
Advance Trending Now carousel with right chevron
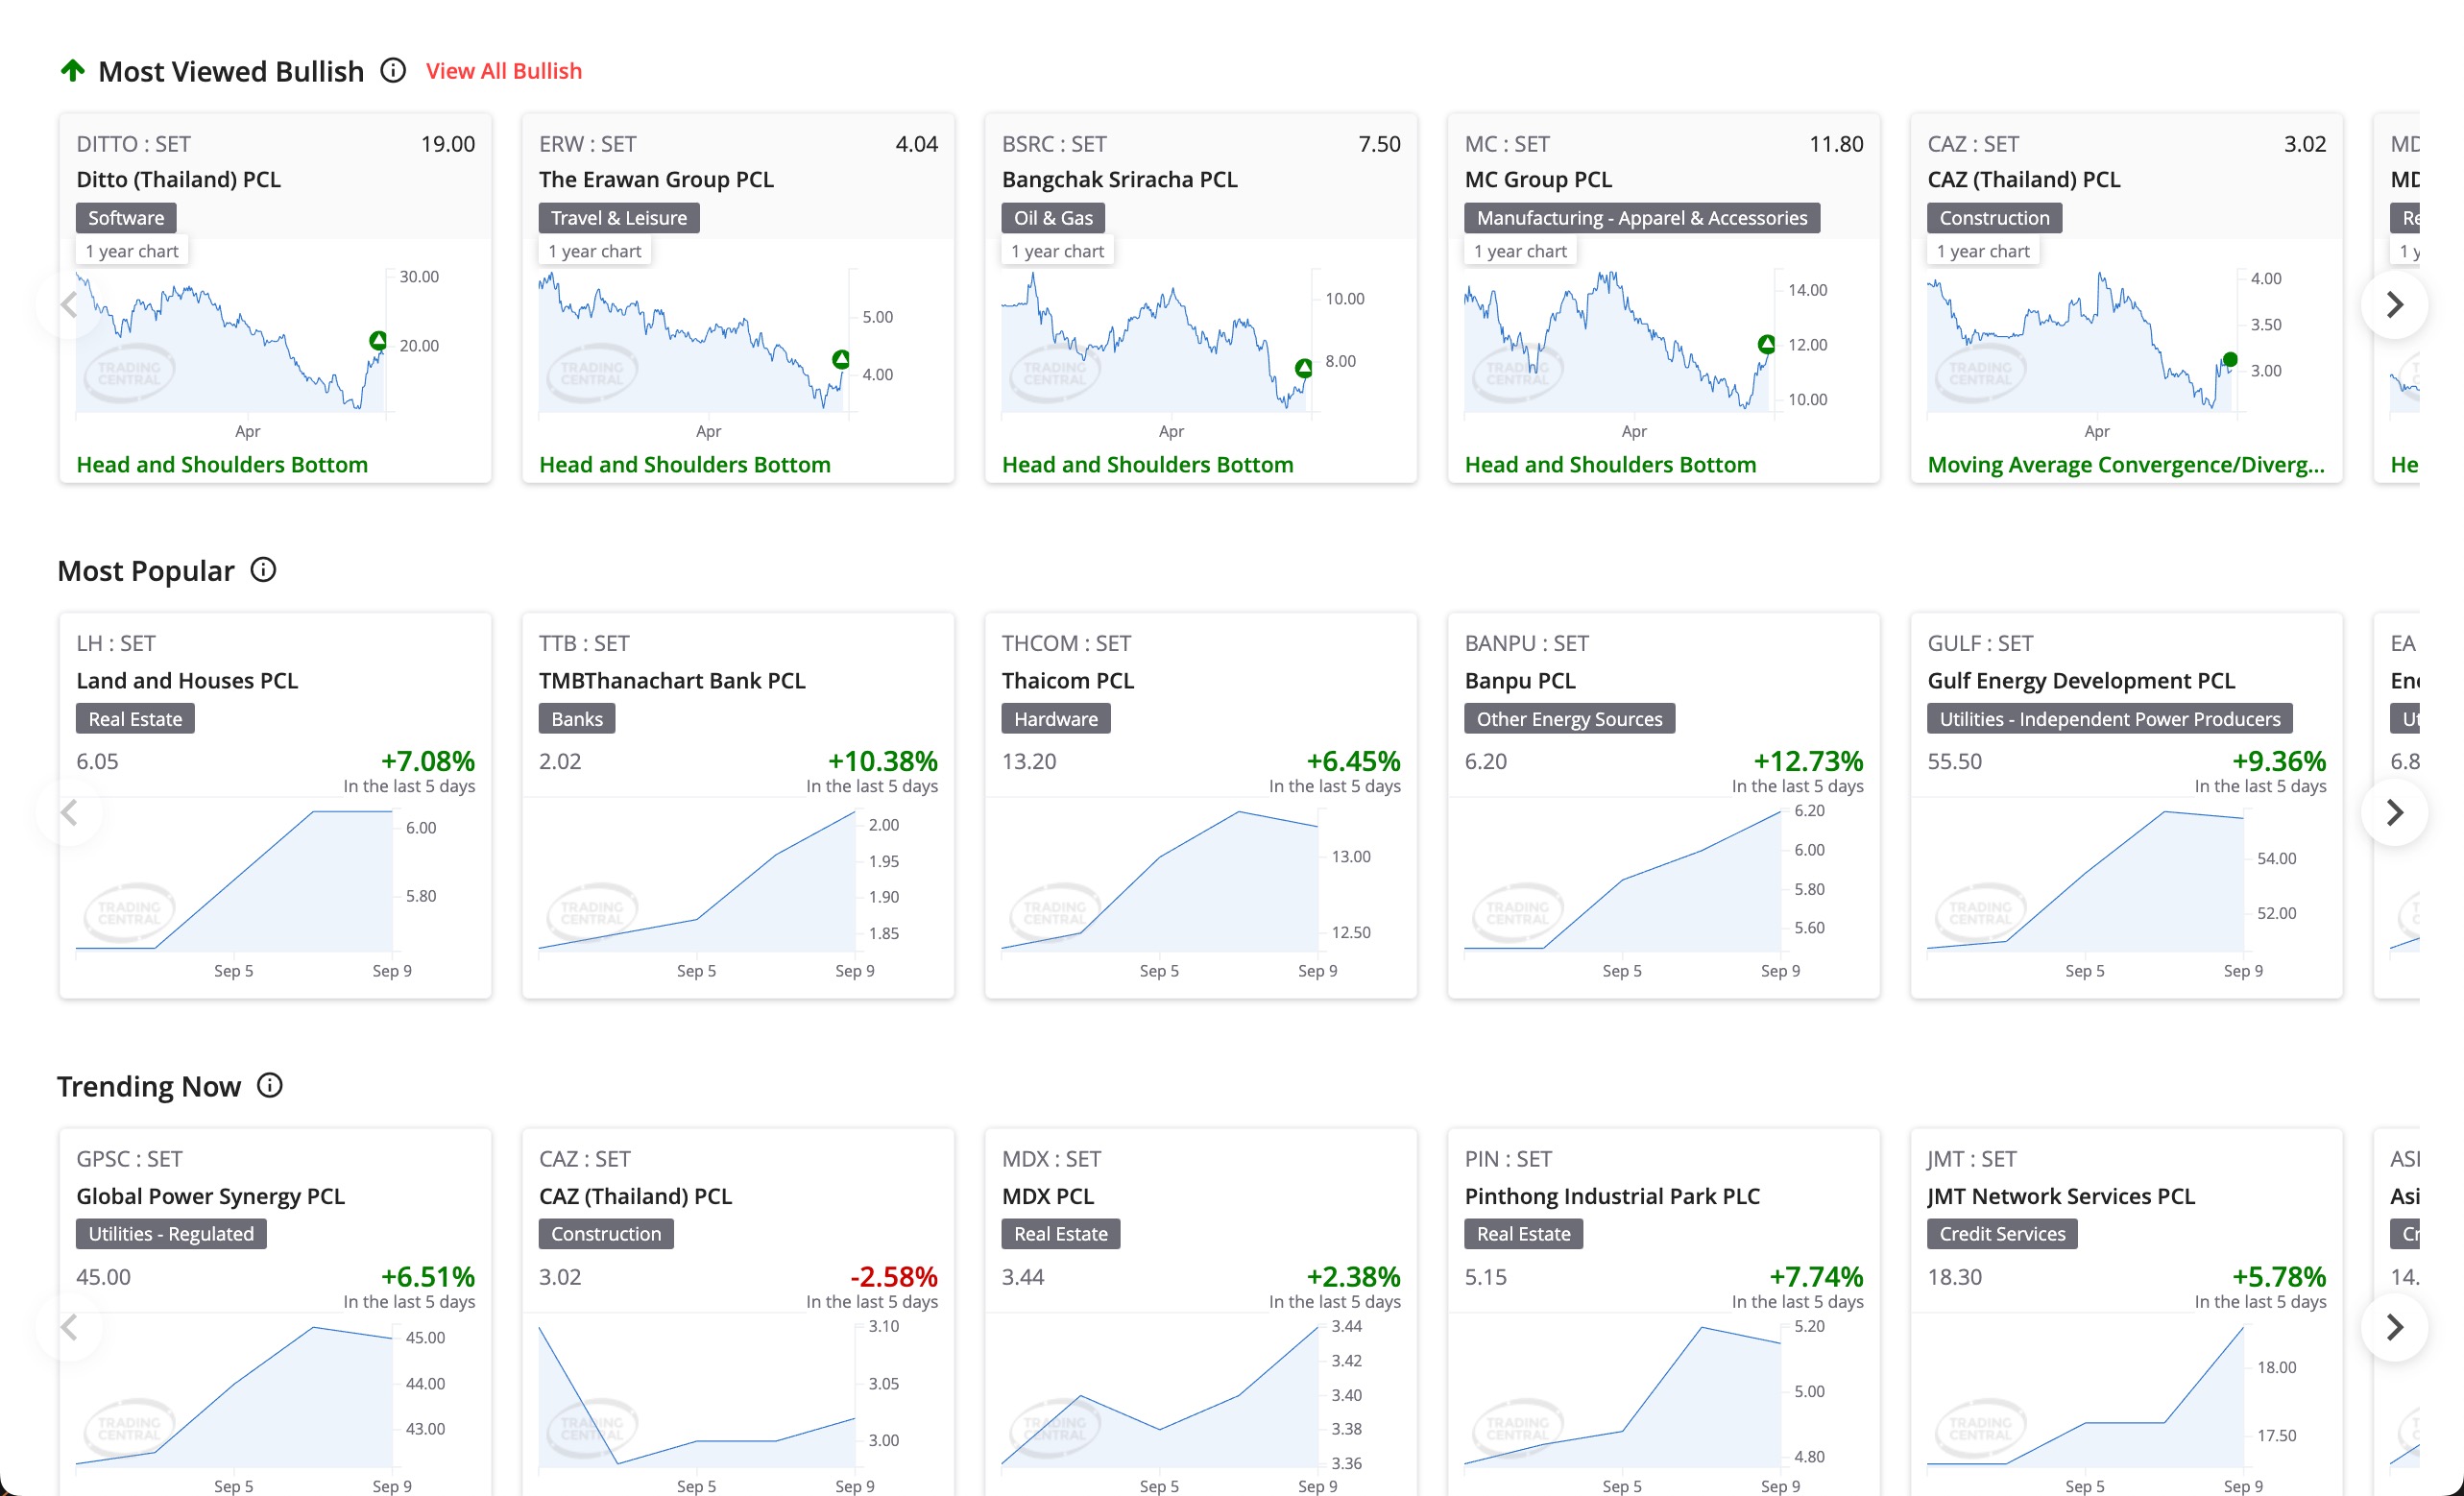tap(2395, 1327)
